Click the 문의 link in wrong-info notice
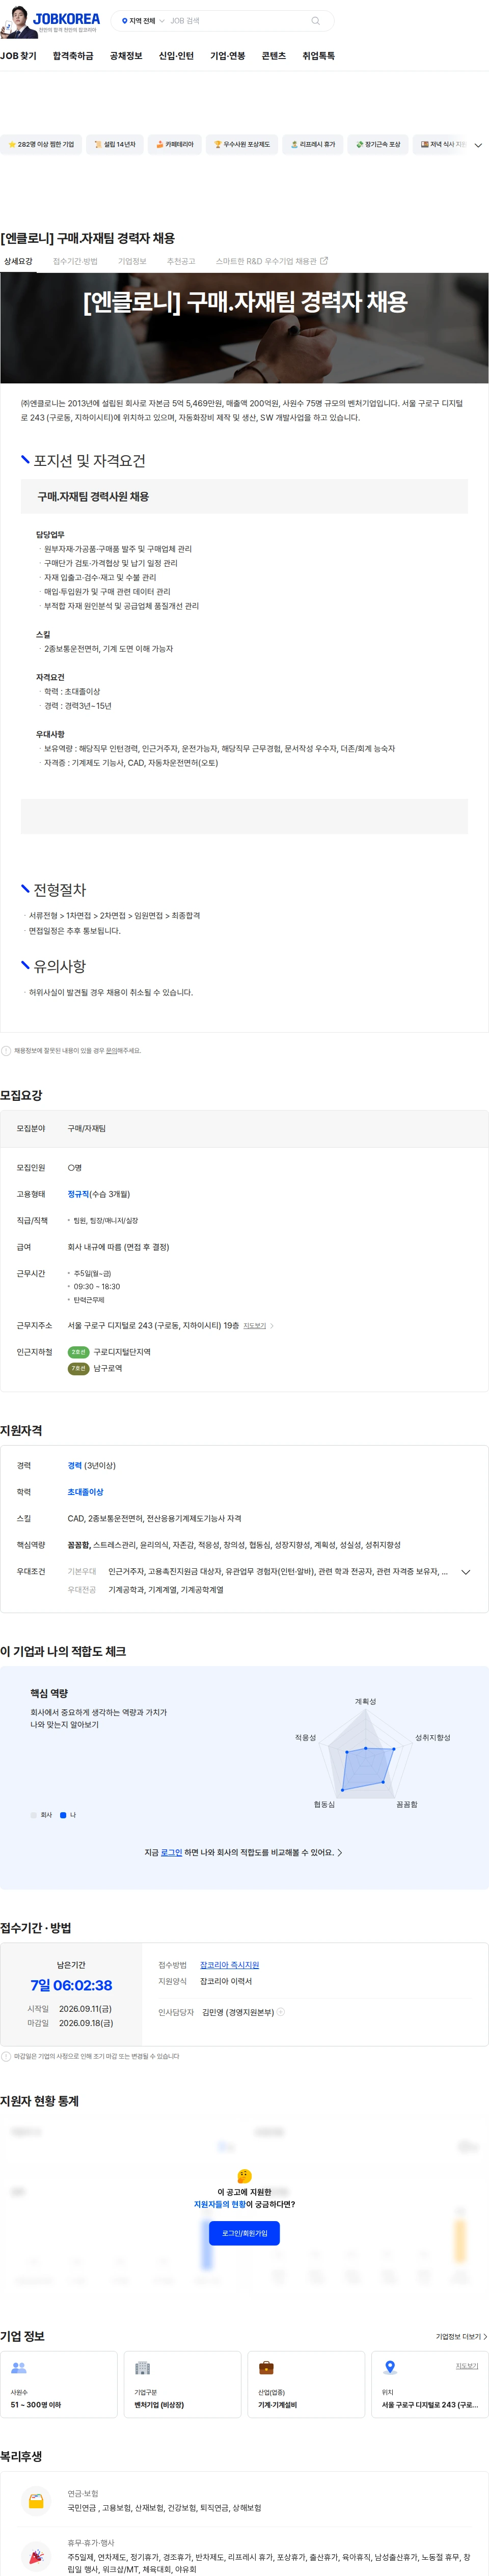Screen dimensions: 489x2576 (111, 1051)
